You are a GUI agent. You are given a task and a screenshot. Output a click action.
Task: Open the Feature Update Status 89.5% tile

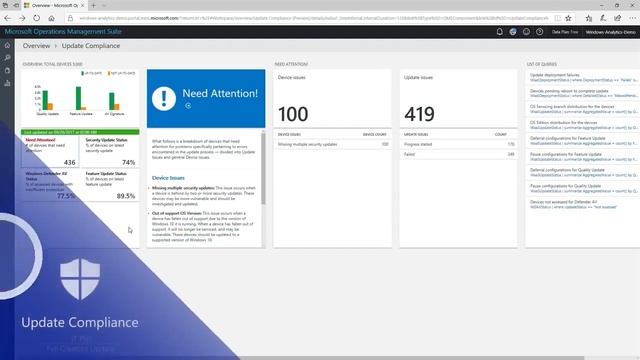pyautogui.click(x=110, y=185)
